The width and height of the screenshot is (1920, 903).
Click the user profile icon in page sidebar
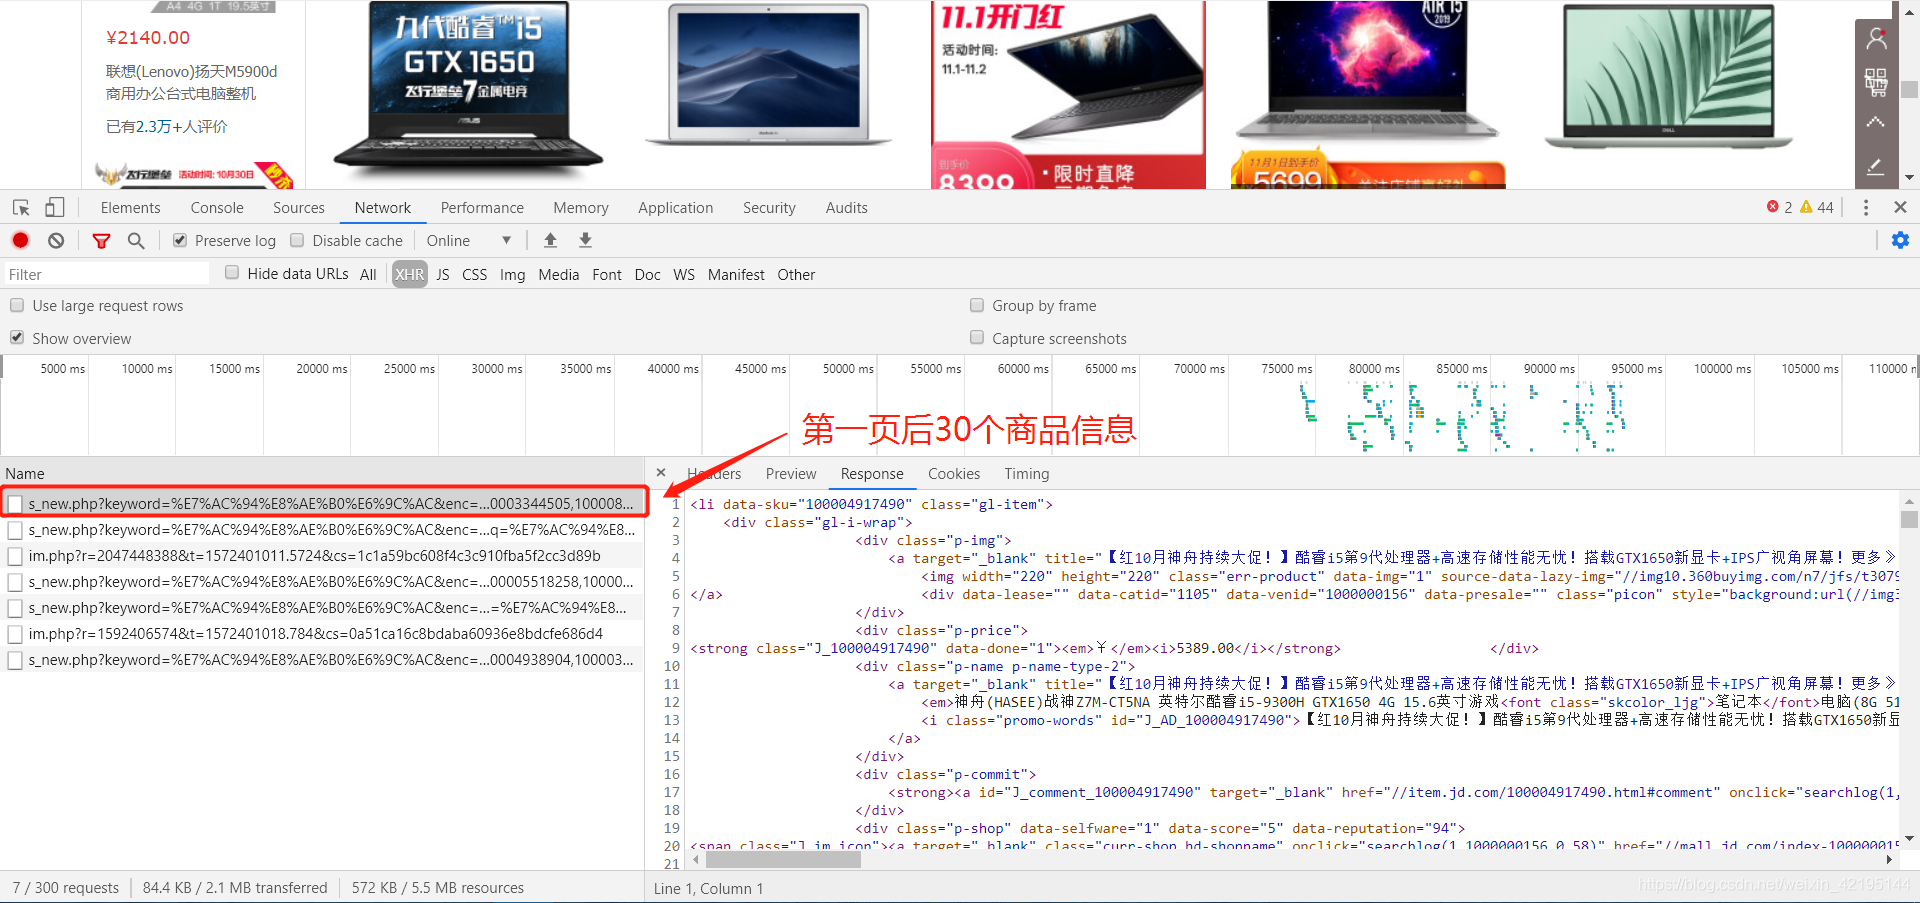[x=1876, y=38]
